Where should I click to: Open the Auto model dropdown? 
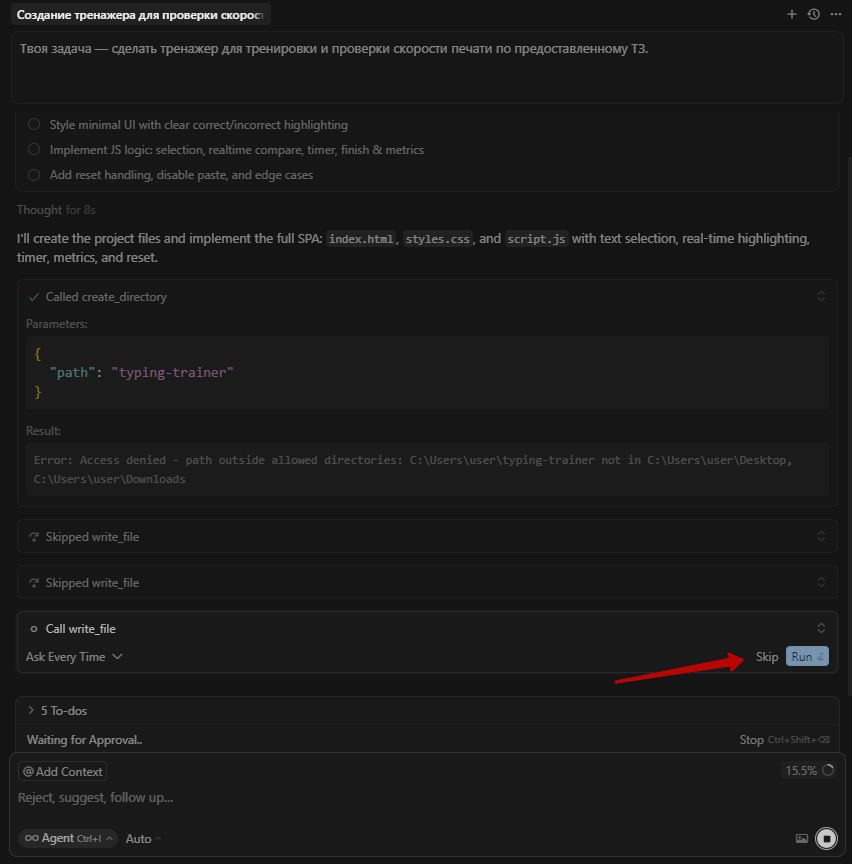point(143,839)
